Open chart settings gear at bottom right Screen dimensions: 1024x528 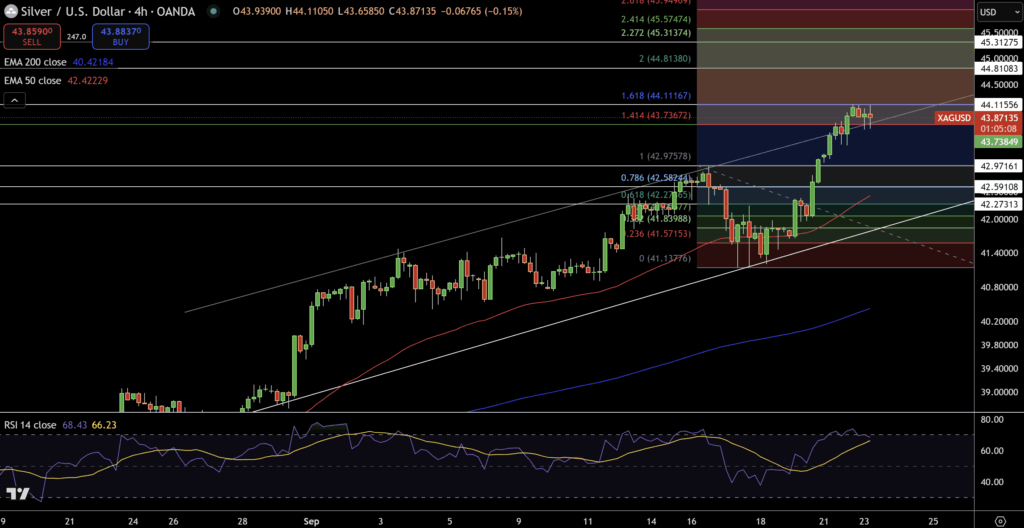pyautogui.click(x=999, y=520)
